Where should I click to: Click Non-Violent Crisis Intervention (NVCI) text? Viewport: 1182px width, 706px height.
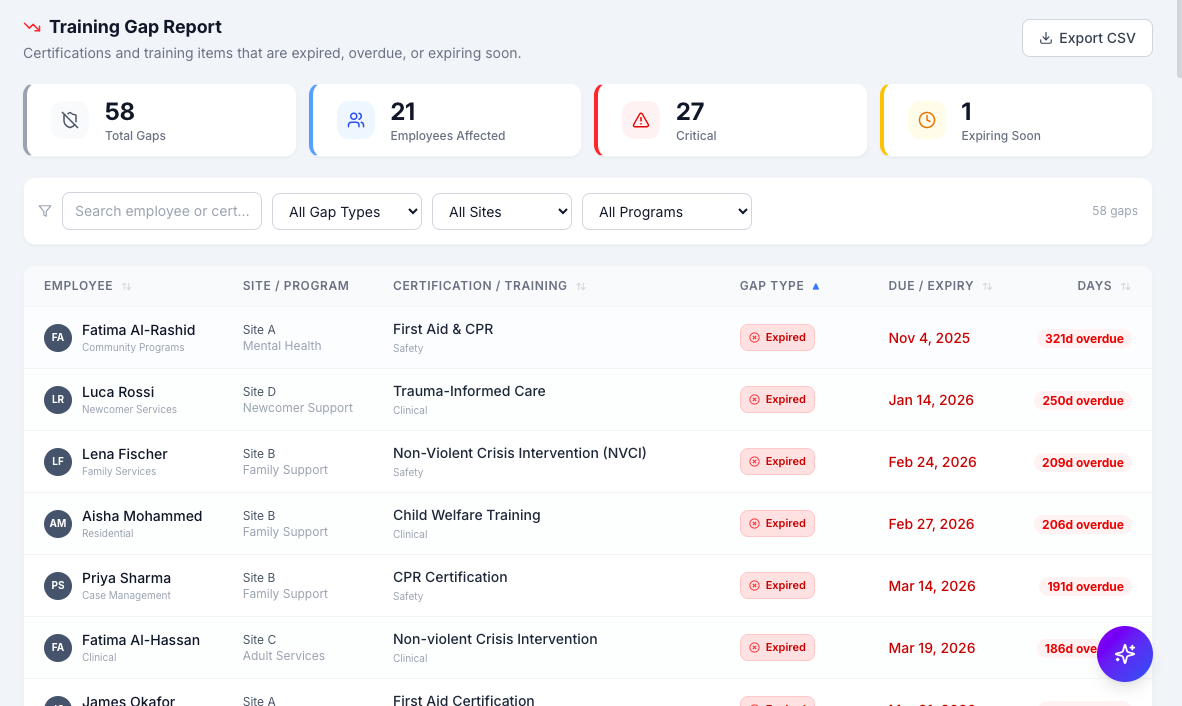click(x=519, y=453)
